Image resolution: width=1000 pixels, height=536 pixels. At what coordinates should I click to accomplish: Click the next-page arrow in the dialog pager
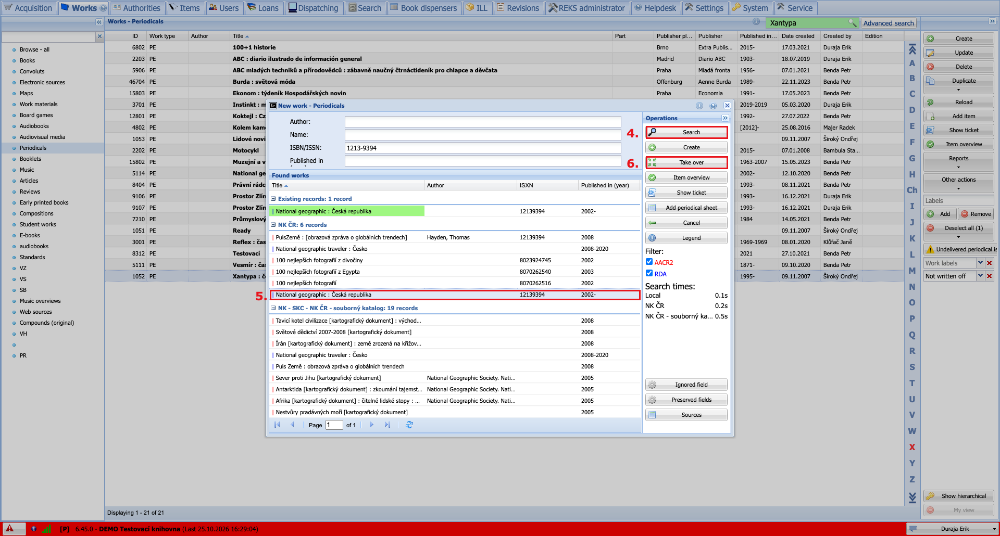372,424
